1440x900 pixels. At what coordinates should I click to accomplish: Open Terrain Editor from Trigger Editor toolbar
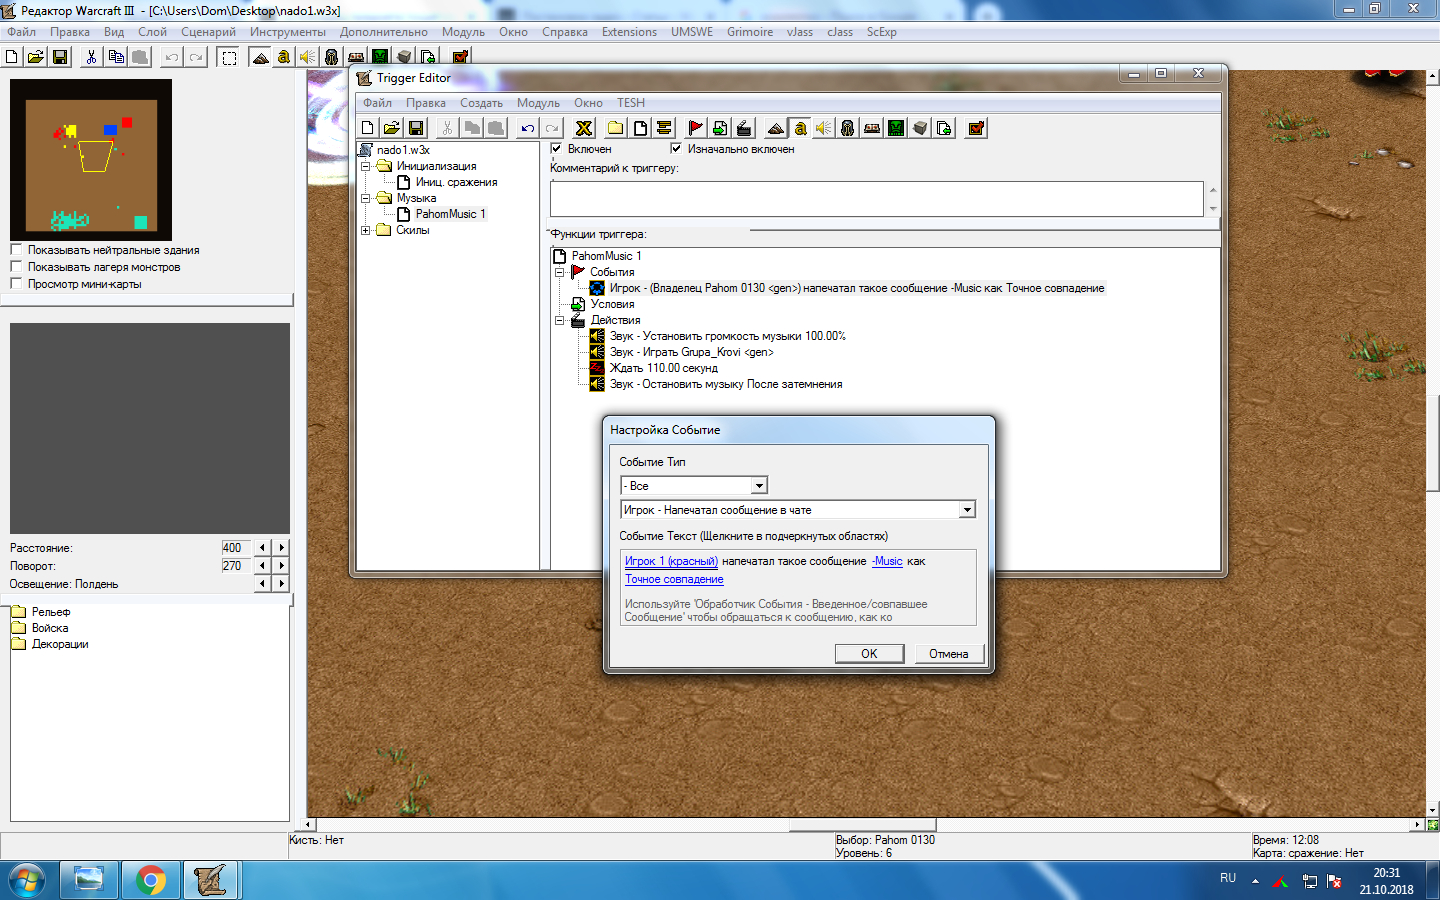776,128
